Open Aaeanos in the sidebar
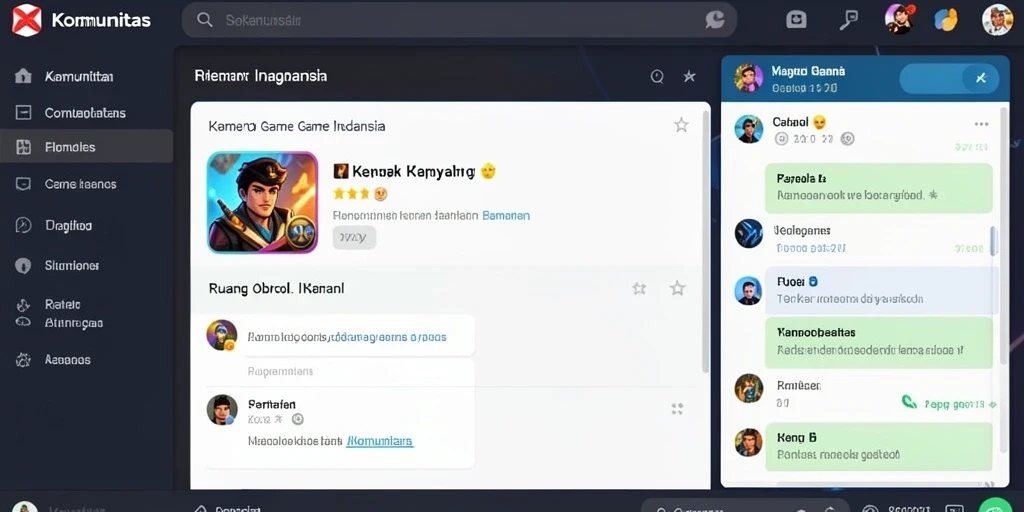This screenshot has height=512, width=1024. [x=67, y=359]
